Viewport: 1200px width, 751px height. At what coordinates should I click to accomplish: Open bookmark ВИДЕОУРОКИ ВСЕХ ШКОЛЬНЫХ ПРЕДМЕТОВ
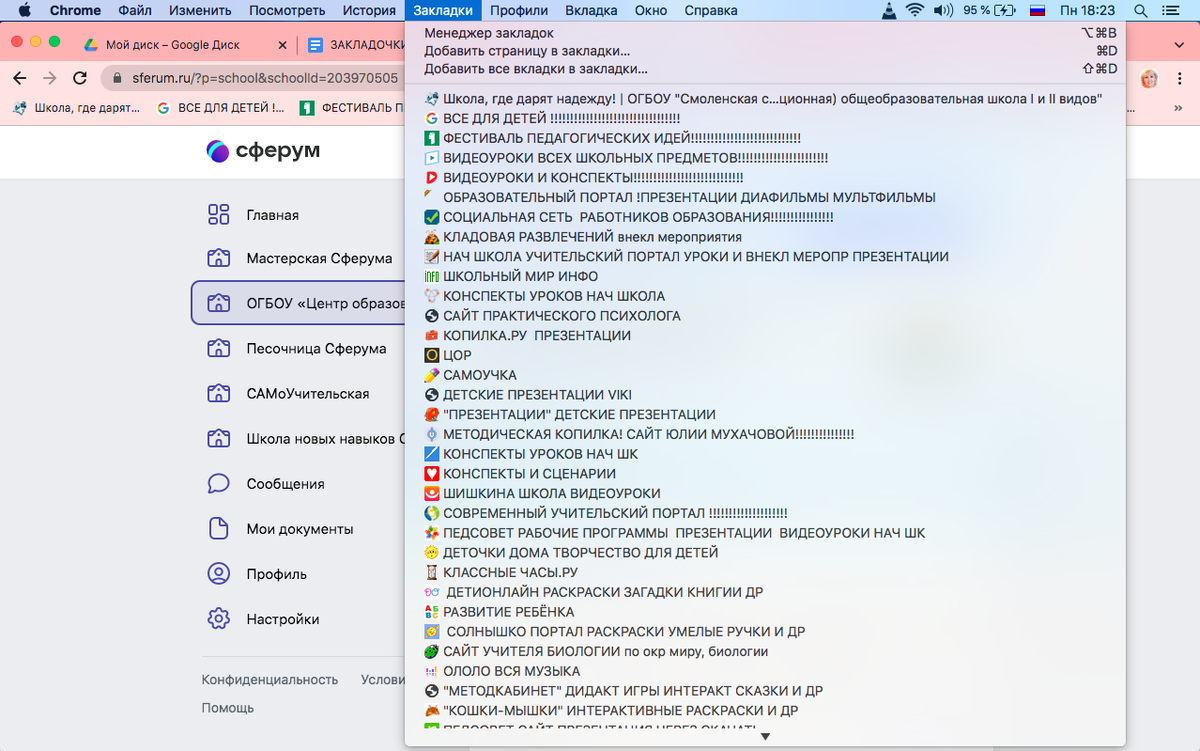click(x=765, y=158)
